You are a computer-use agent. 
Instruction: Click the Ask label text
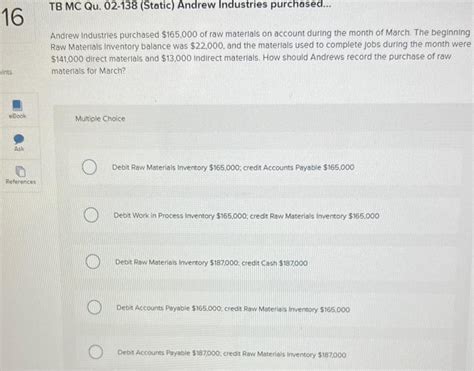pos(19,149)
